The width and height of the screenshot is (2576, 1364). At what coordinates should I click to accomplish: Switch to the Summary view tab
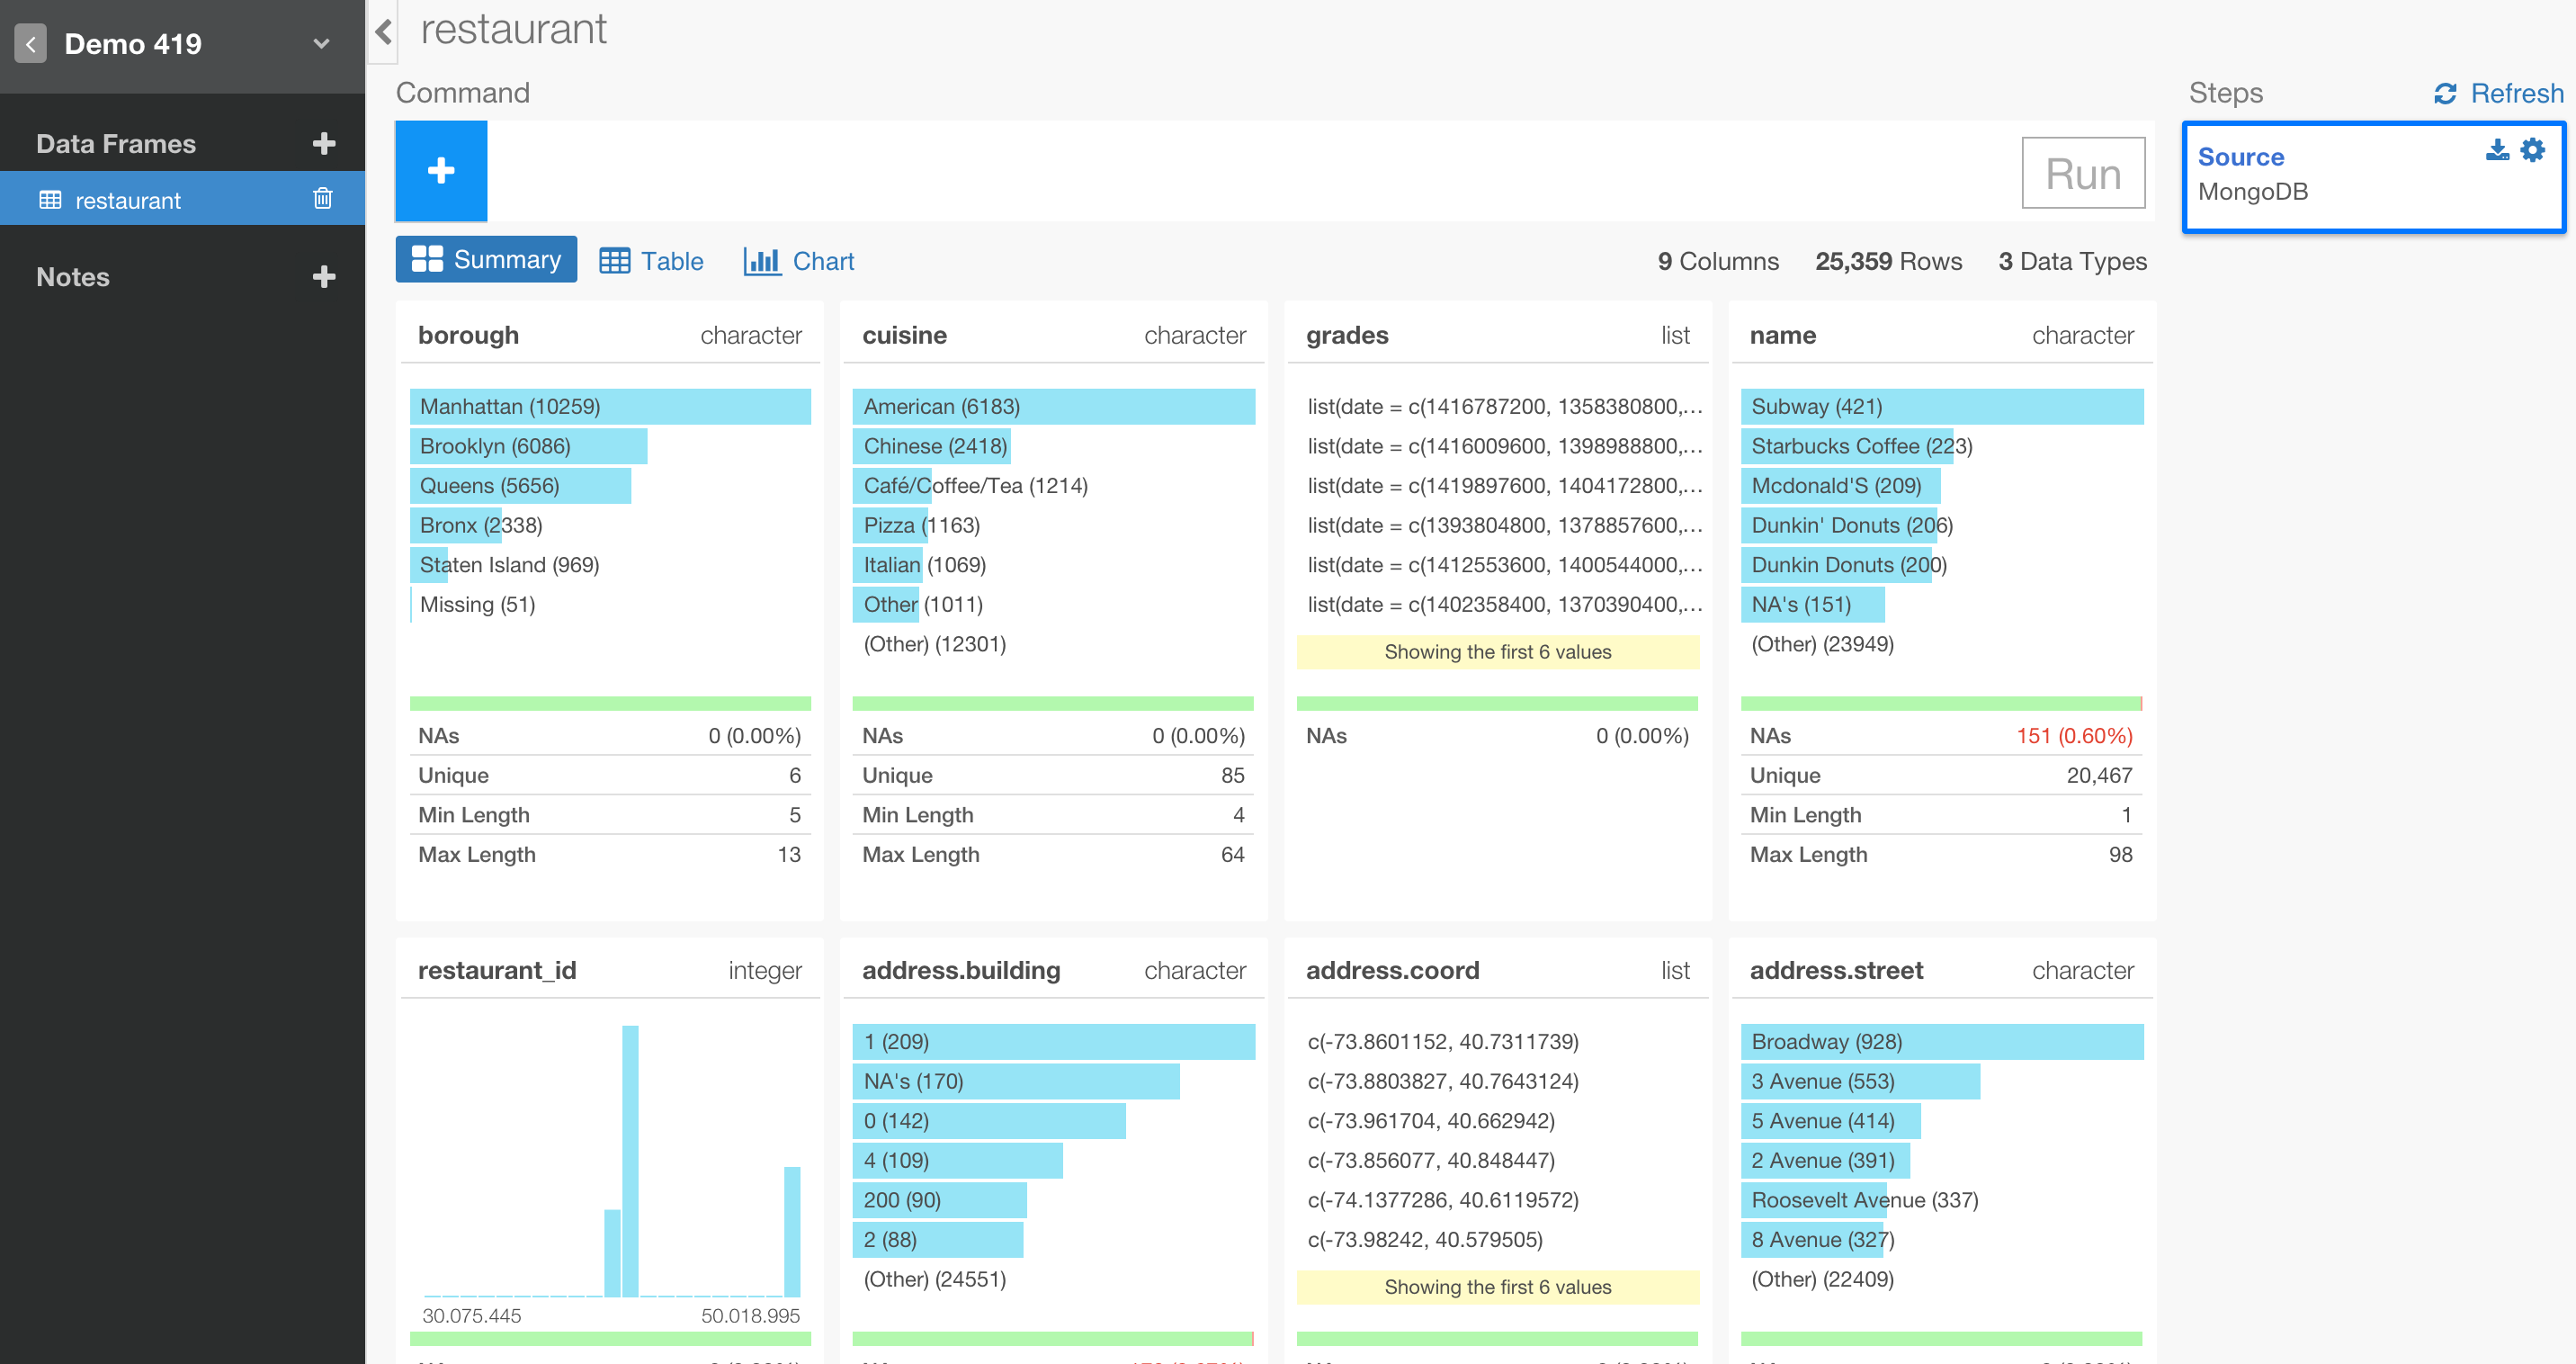tap(486, 259)
